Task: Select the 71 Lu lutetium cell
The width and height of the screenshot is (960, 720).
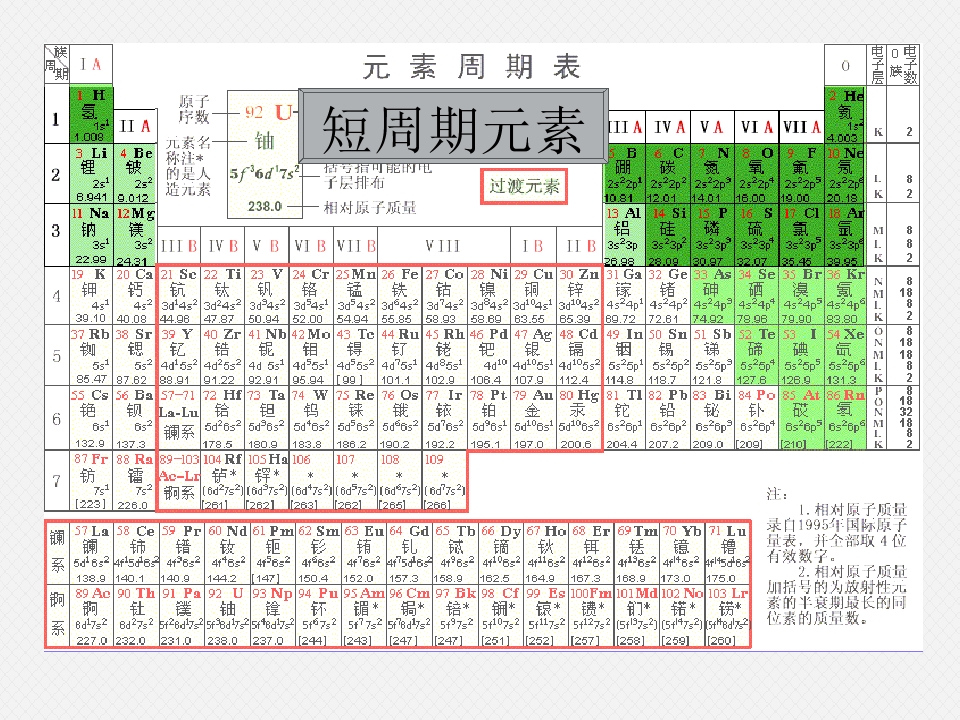Action: coord(728,553)
